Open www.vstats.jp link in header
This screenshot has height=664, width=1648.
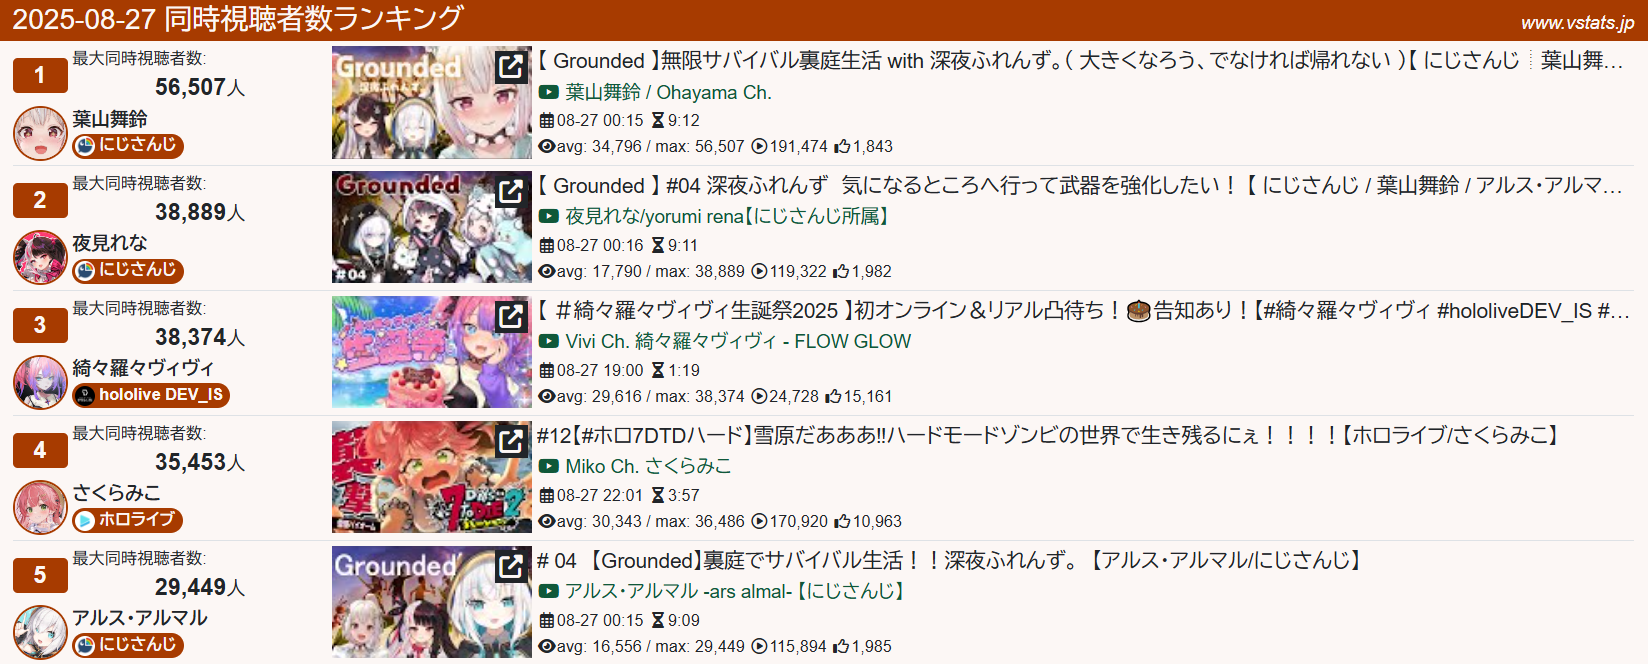(1578, 23)
